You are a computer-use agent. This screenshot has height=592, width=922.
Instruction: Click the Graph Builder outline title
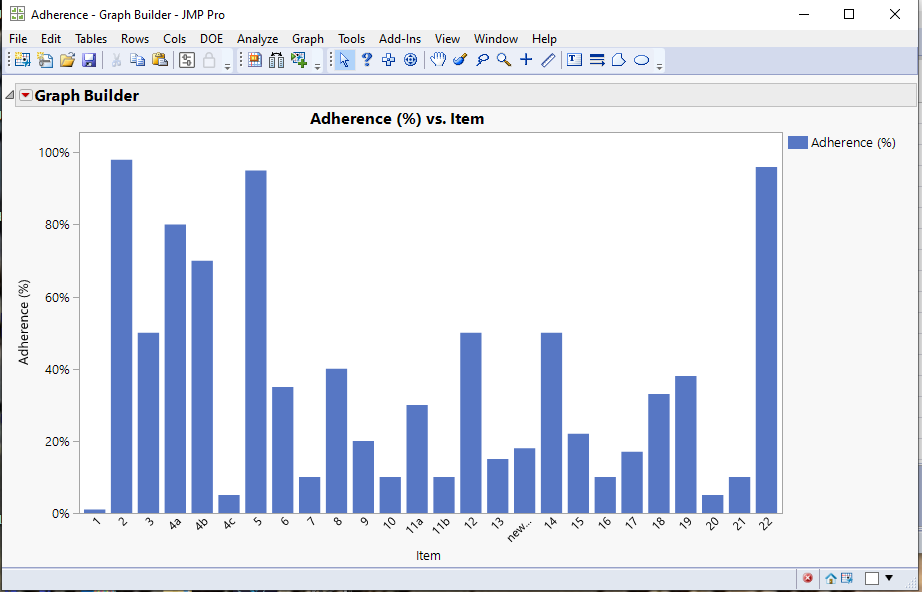point(86,95)
